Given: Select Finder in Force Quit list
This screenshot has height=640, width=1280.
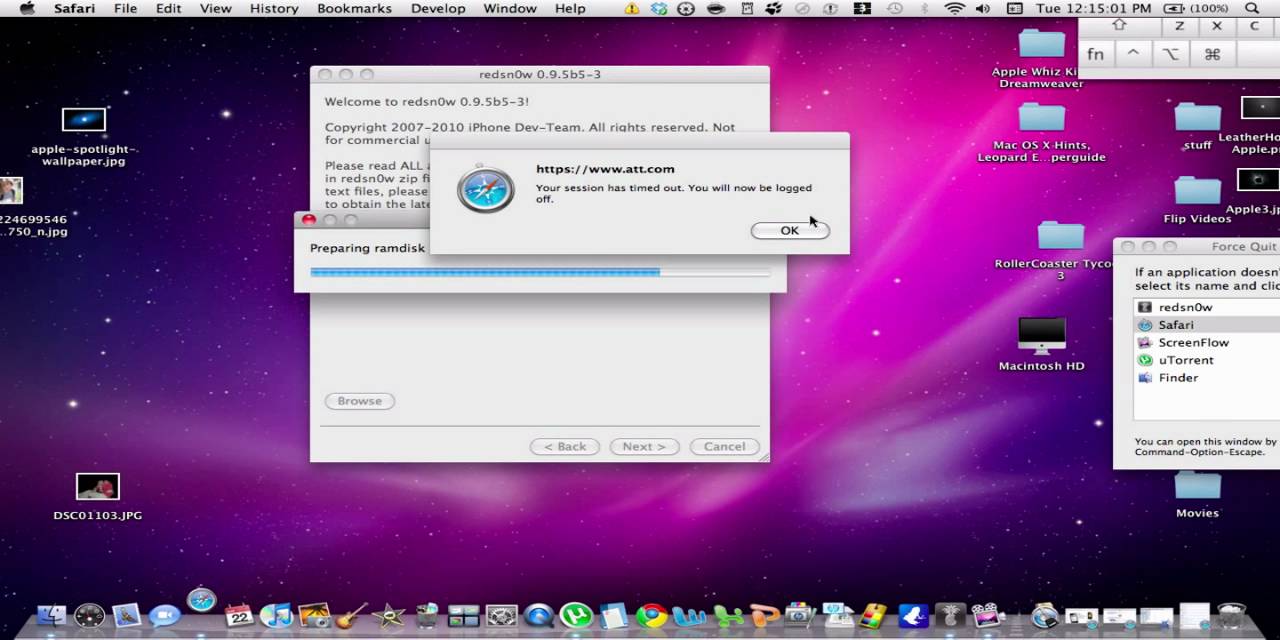Looking at the screenshot, I should coord(1207,378).
